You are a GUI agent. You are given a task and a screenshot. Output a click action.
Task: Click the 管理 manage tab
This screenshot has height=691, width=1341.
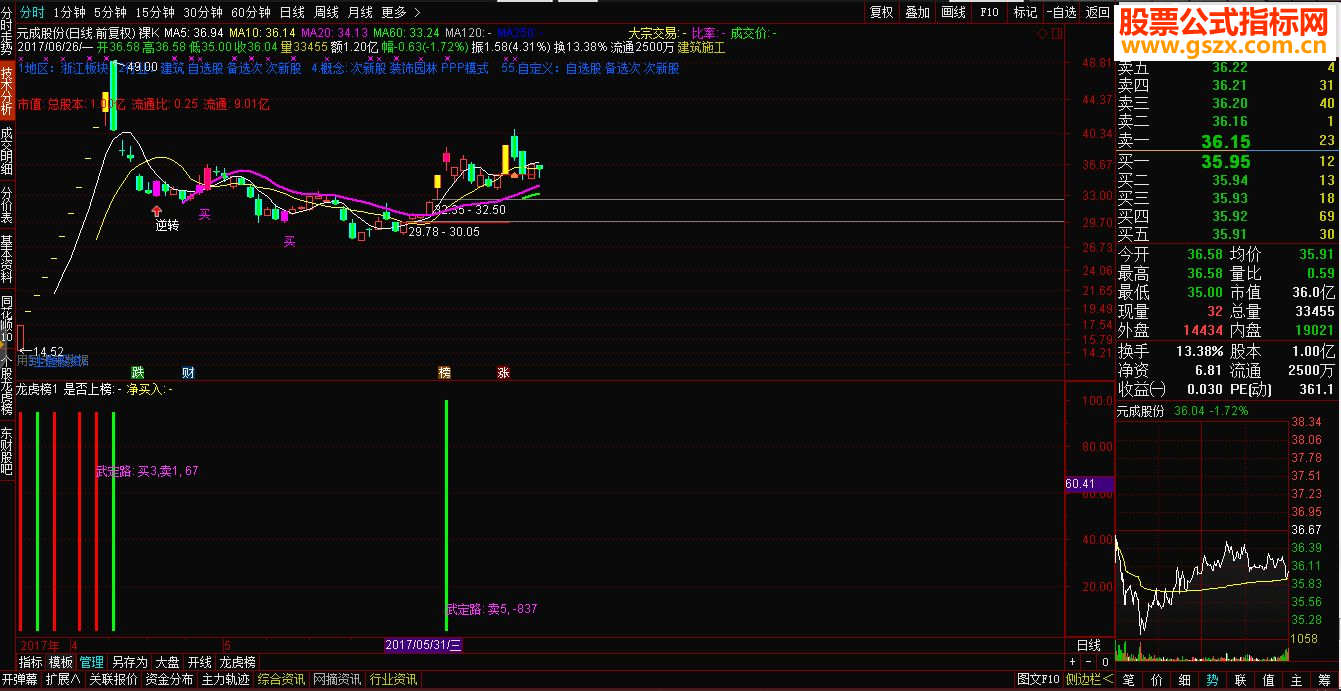pos(91,662)
